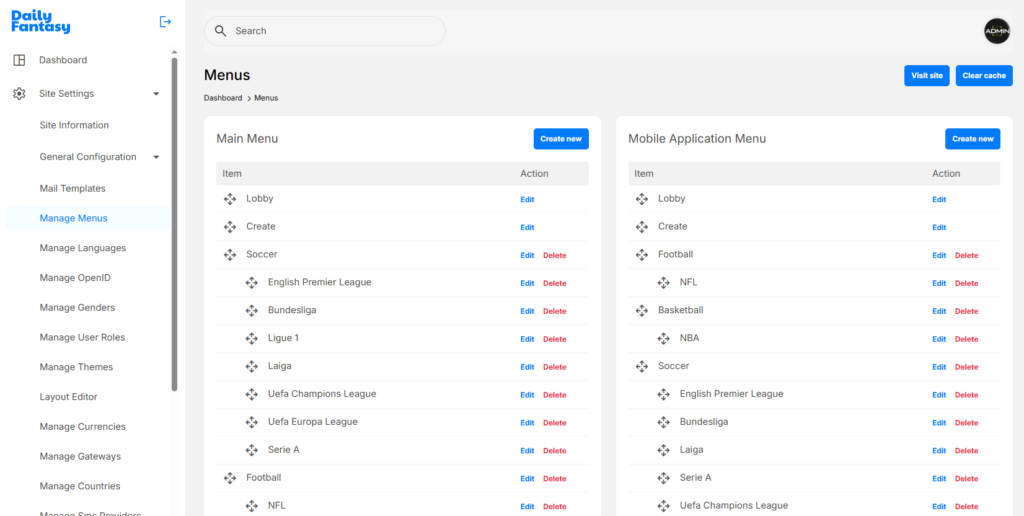Click the Site Settings gear icon

(19, 94)
